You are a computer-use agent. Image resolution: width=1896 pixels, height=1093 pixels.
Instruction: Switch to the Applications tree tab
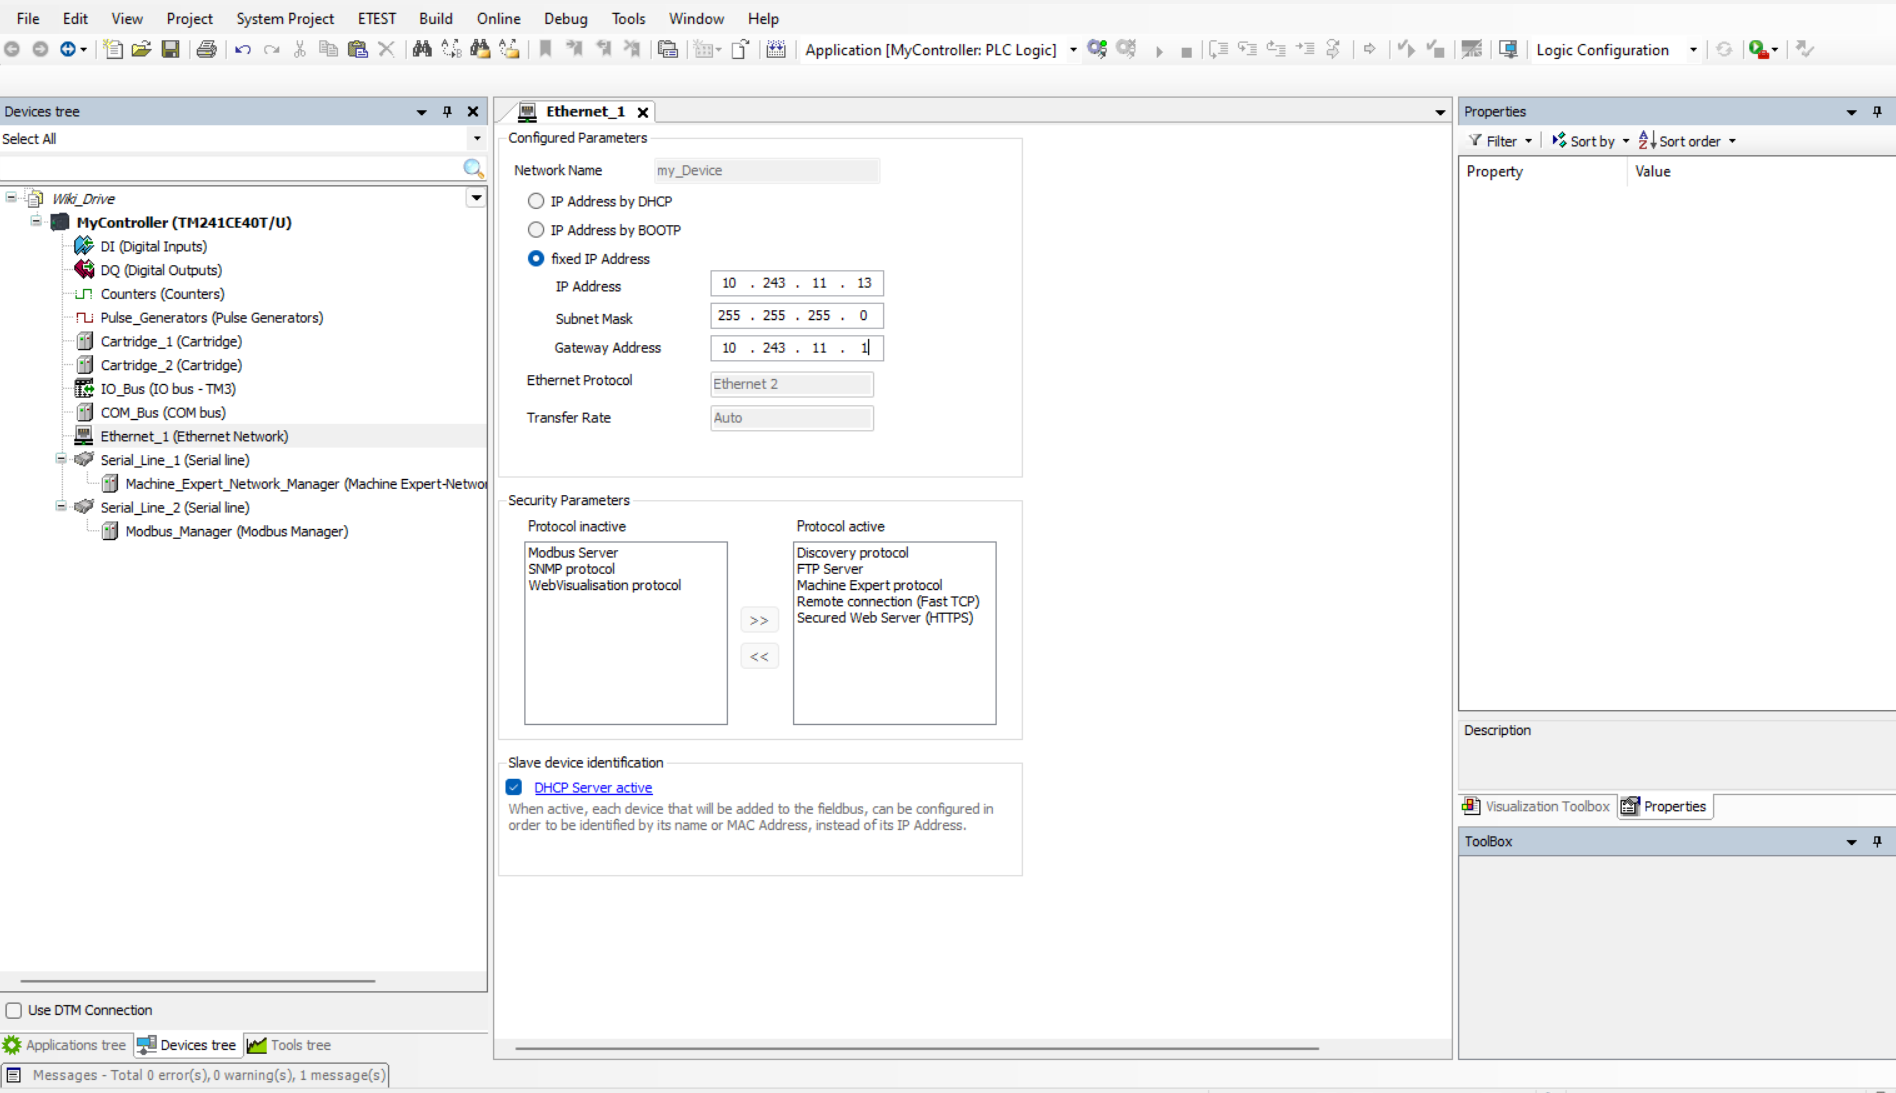66,1045
